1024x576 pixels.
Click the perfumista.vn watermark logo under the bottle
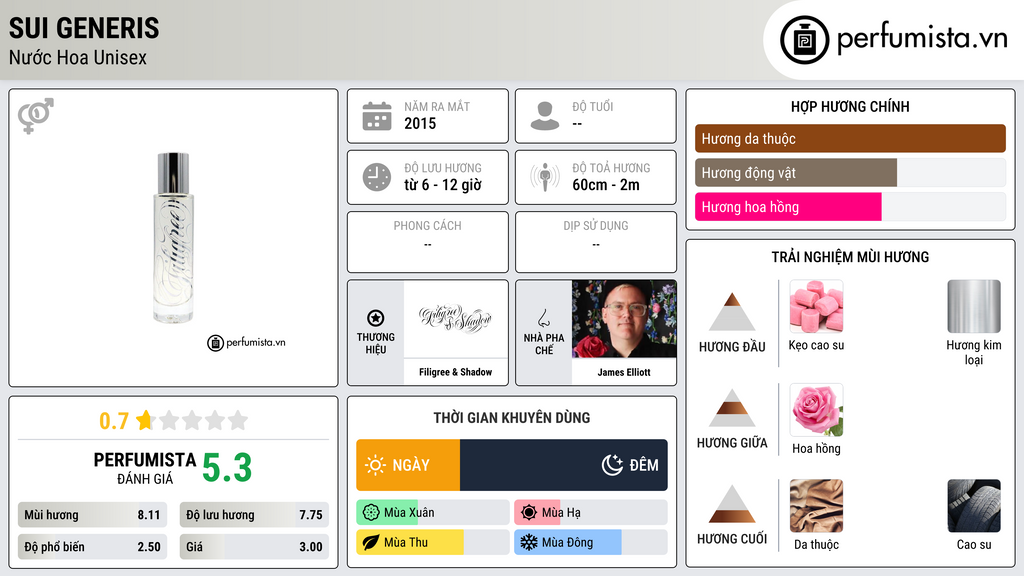coord(246,342)
